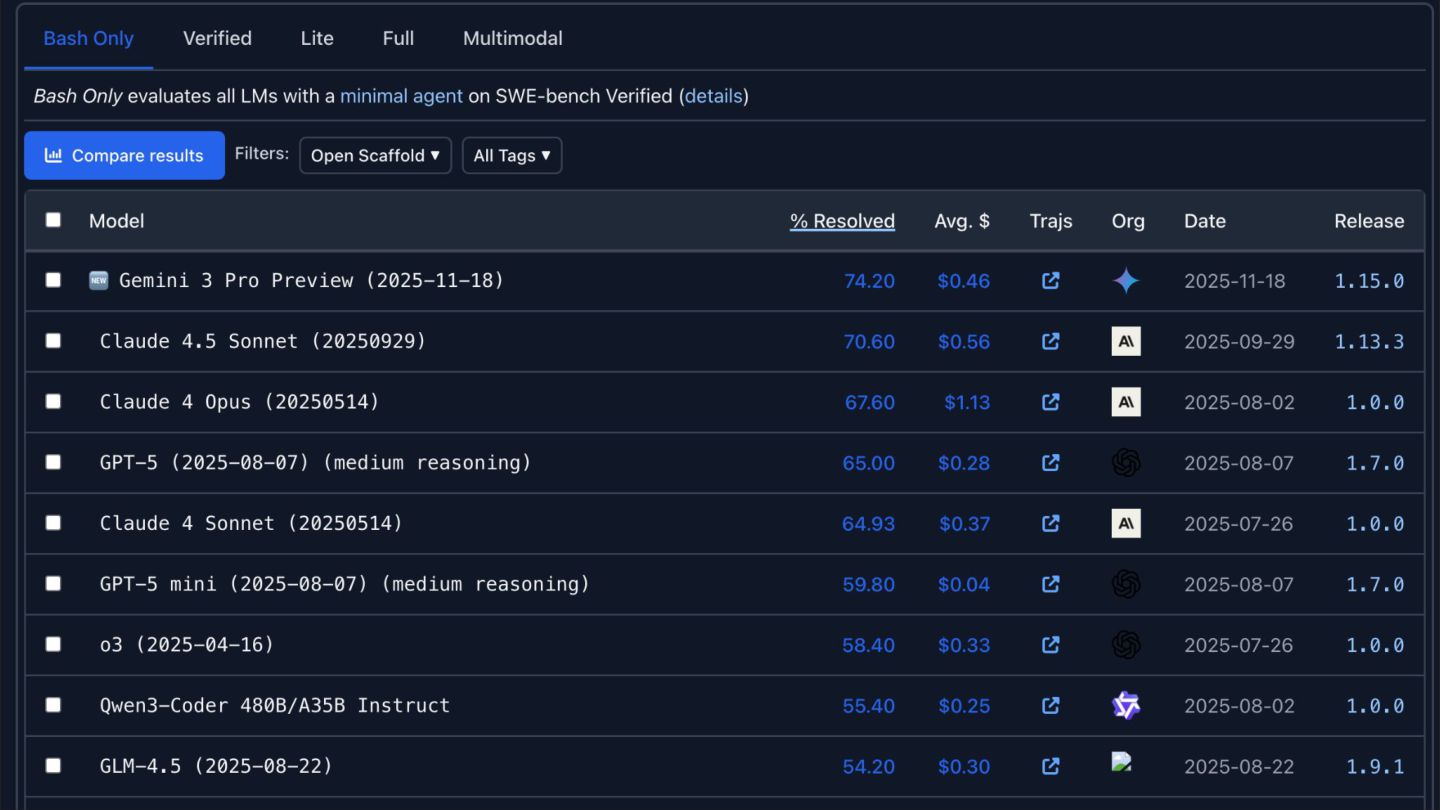
Task: Open trajectories link for Qwen3-Coder 480B
Action: [x=1050, y=706]
